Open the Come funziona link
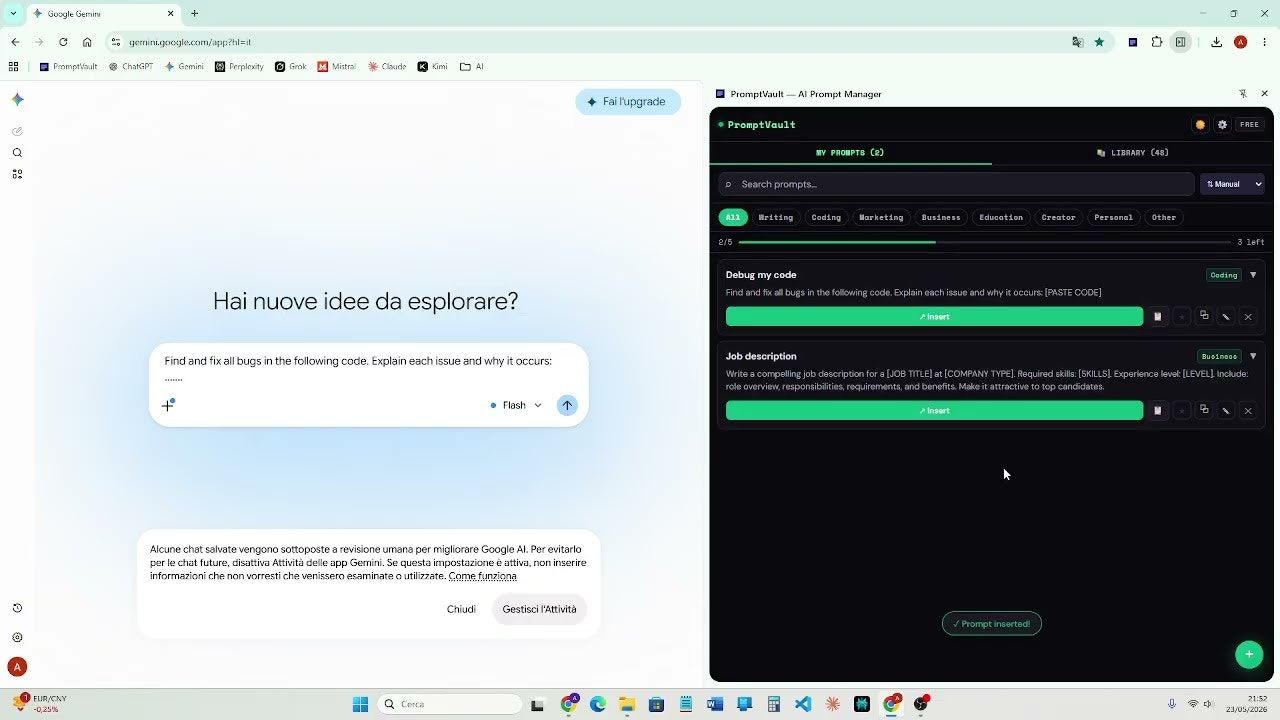The width and height of the screenshot is (1280, 720). tap(483, 576)
